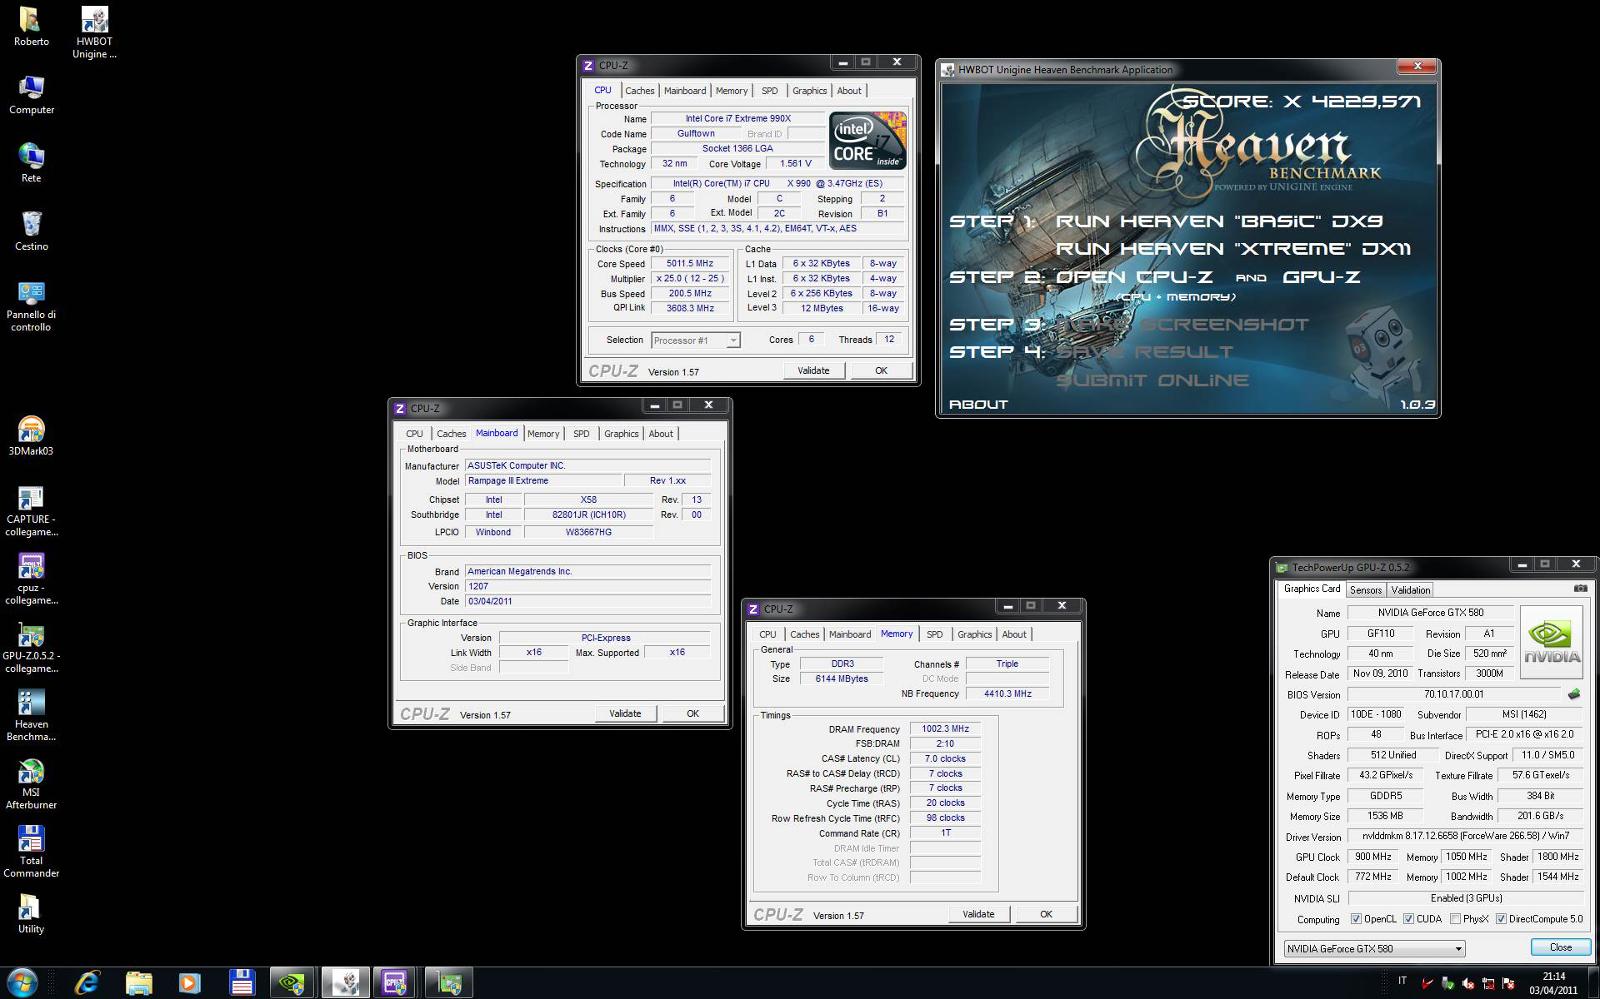This screenshot has height=999, width=1600.
Task: Open the Roberto folder desktop icon
Action: point(31,27)
